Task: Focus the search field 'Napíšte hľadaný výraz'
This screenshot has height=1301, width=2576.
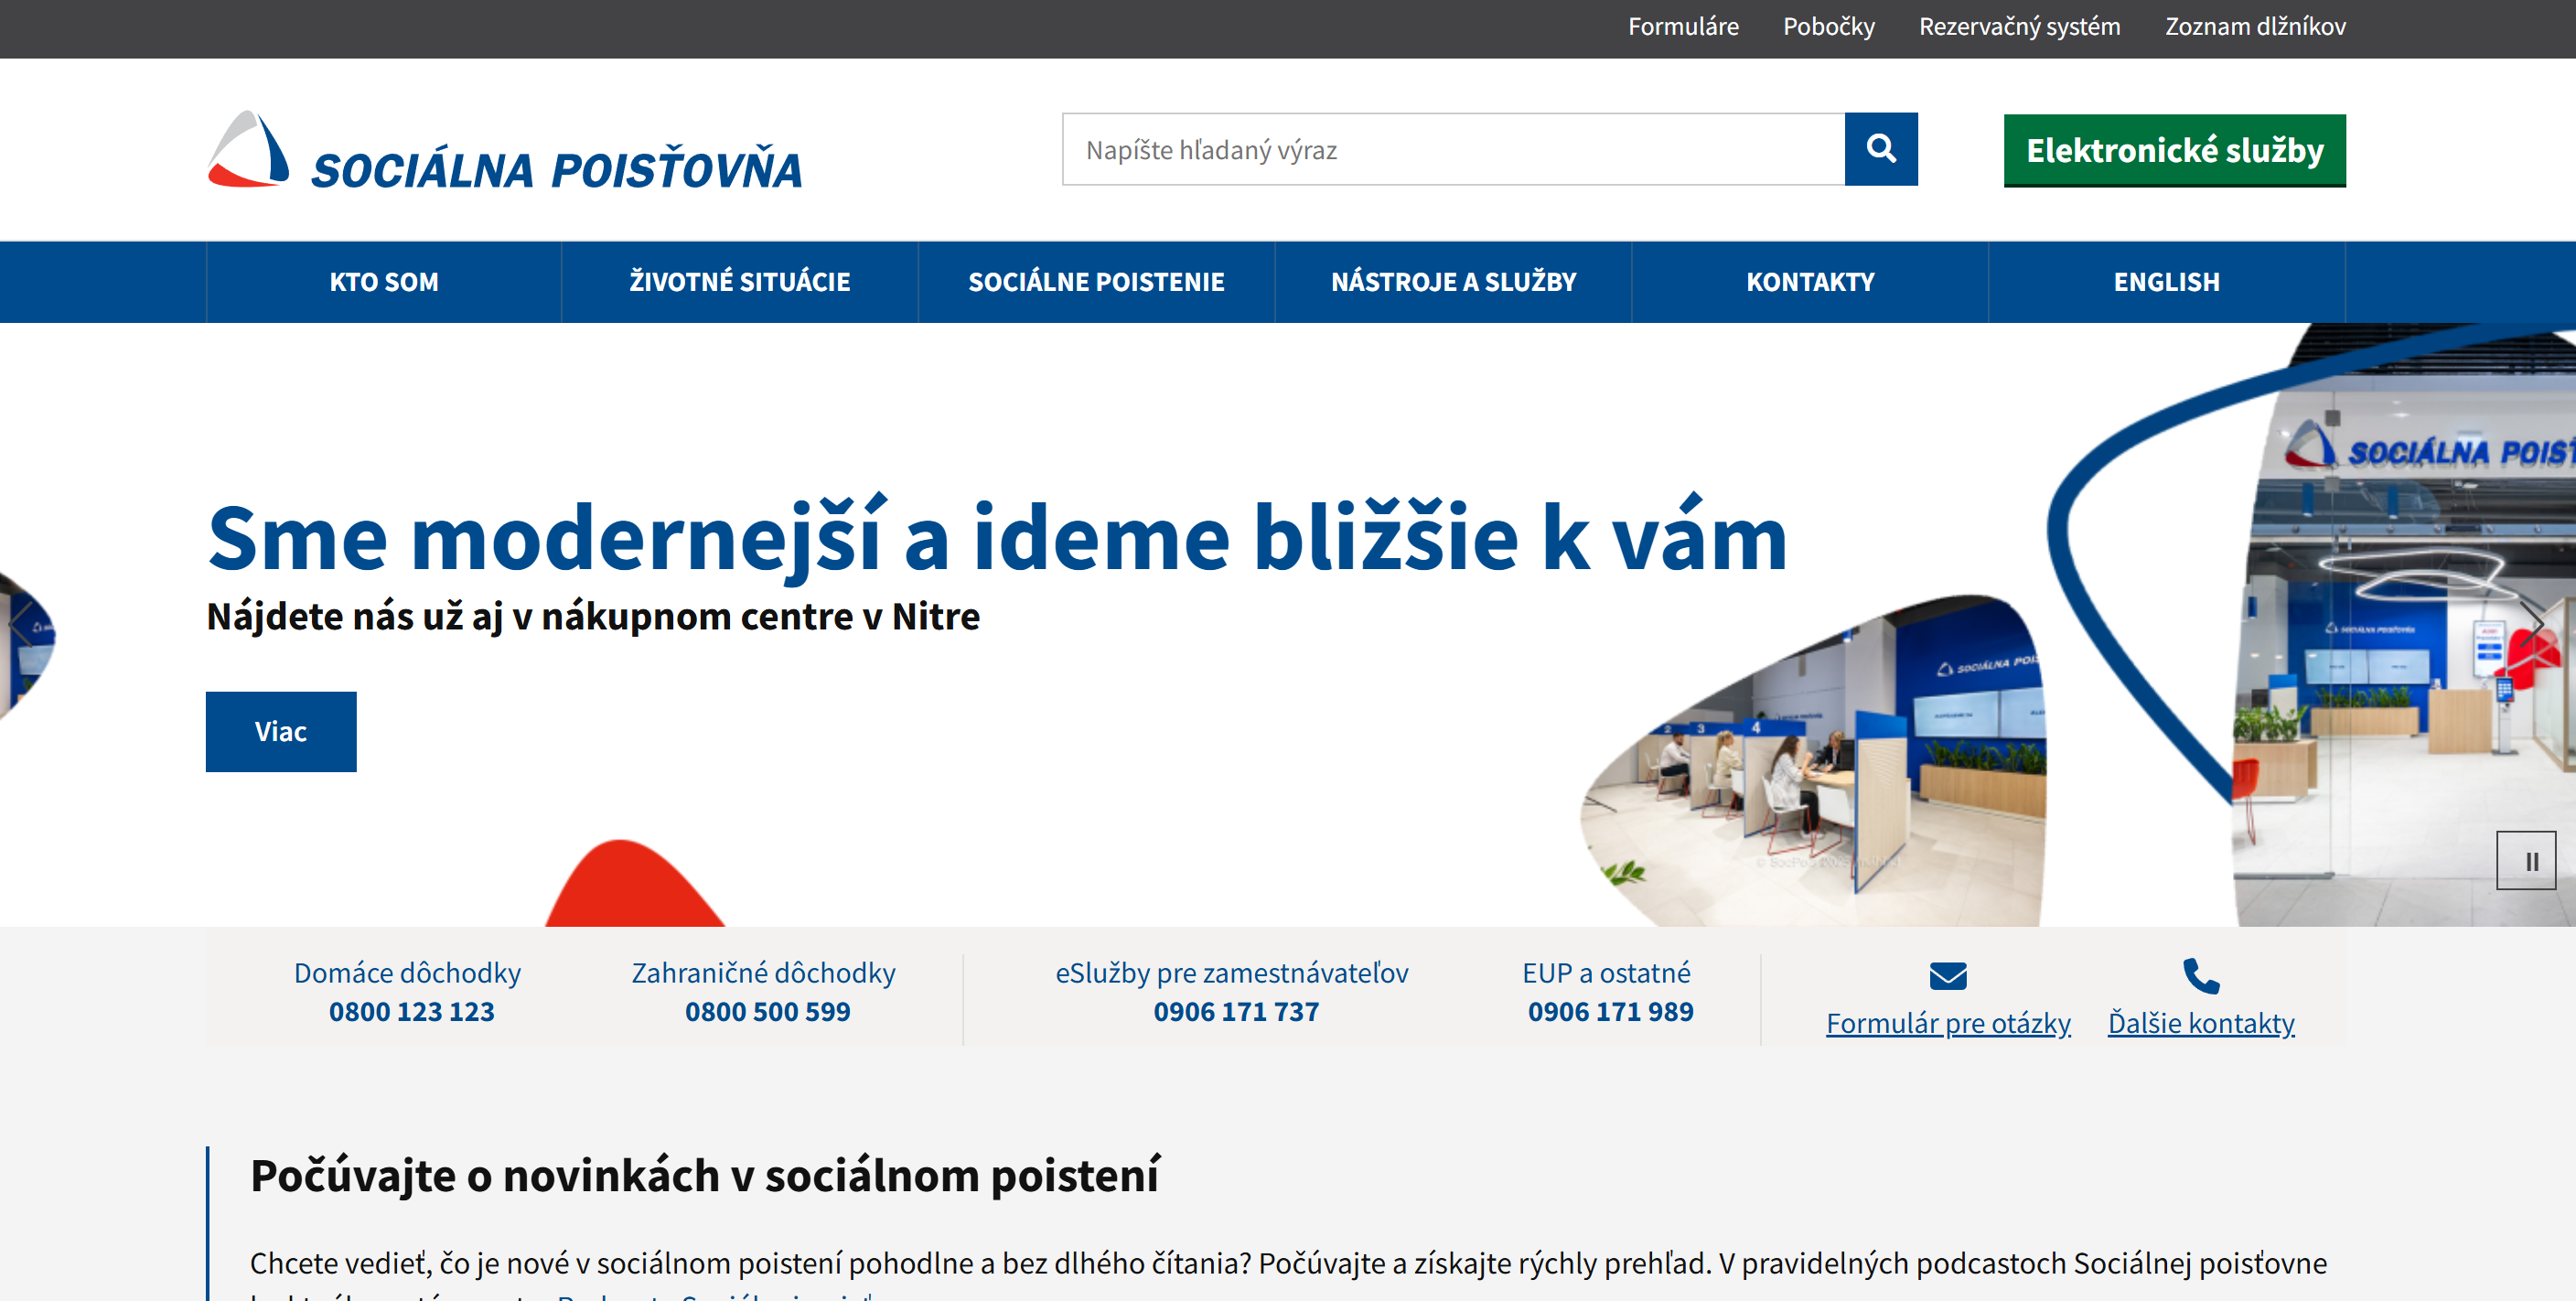Action: click(x=1452, y=149)
